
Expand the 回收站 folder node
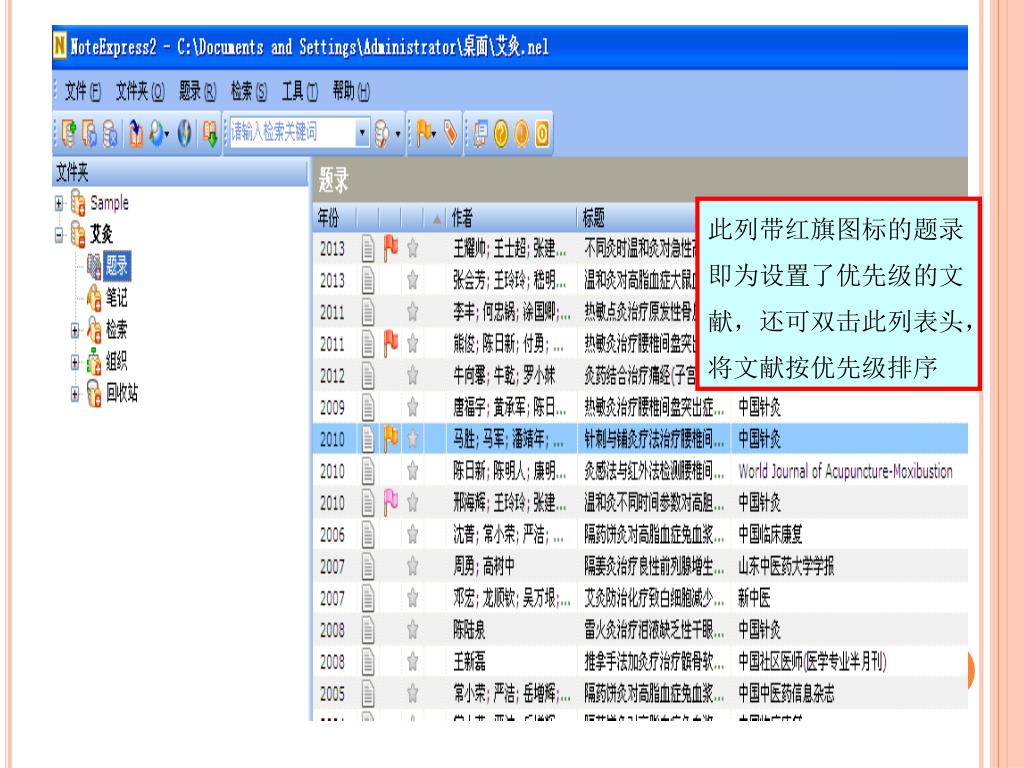[75, 393]
